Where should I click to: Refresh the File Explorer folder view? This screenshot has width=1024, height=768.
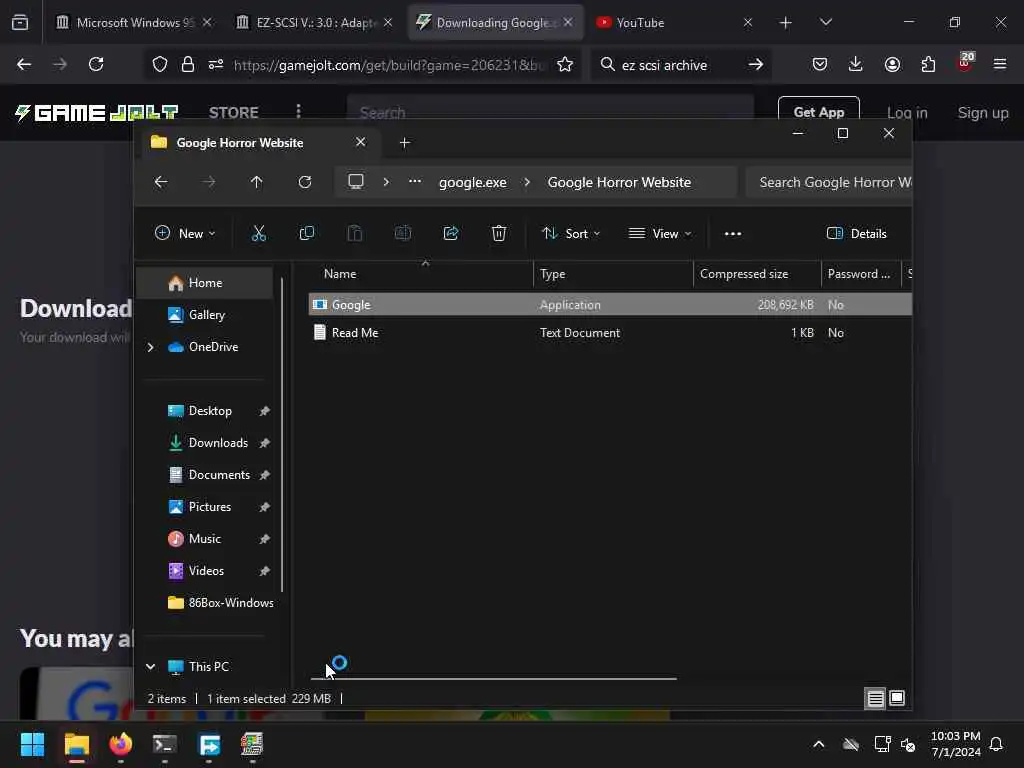pos(305,182)
